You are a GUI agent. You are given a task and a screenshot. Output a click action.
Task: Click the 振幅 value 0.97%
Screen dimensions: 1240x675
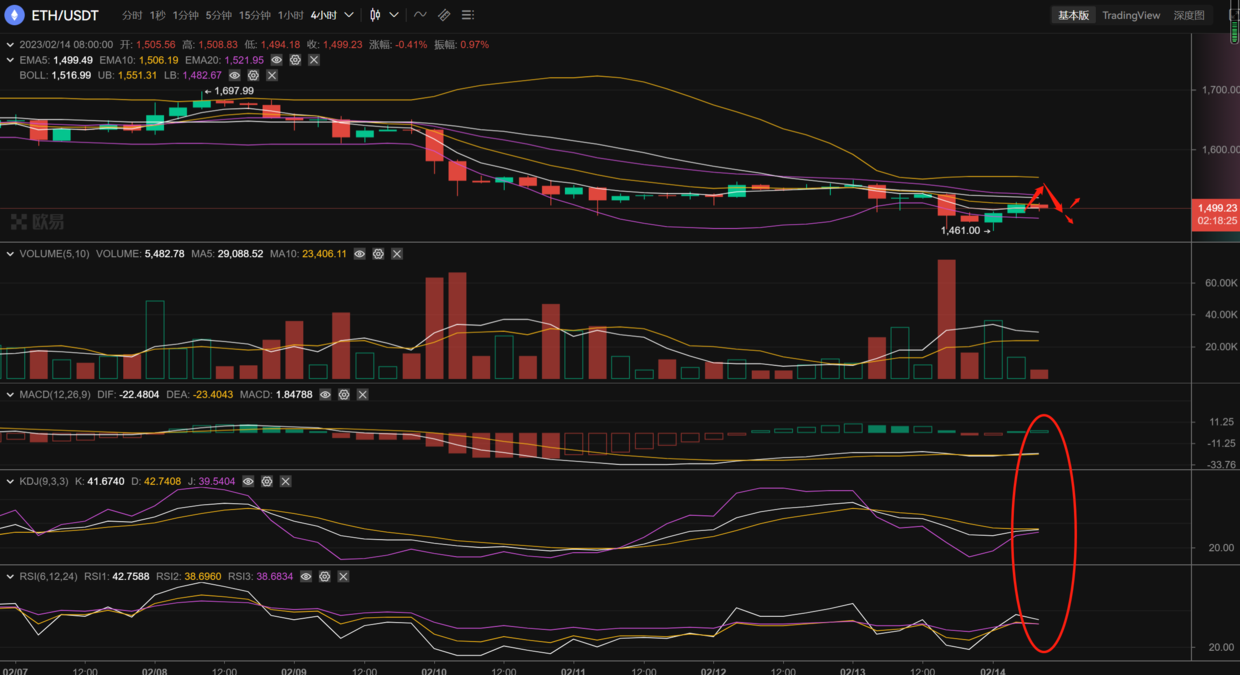475,45
